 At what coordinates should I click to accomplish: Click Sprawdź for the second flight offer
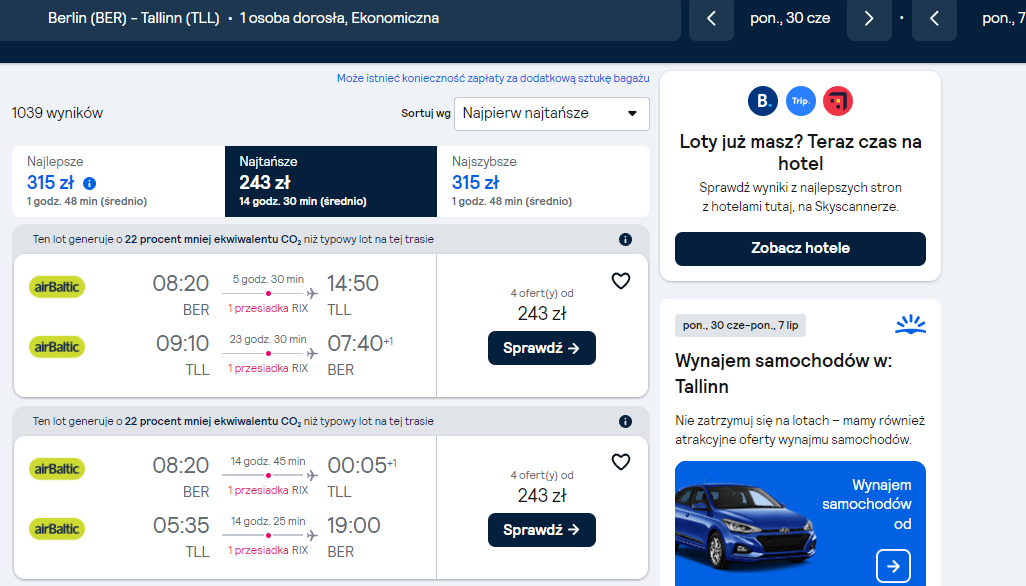542,530
